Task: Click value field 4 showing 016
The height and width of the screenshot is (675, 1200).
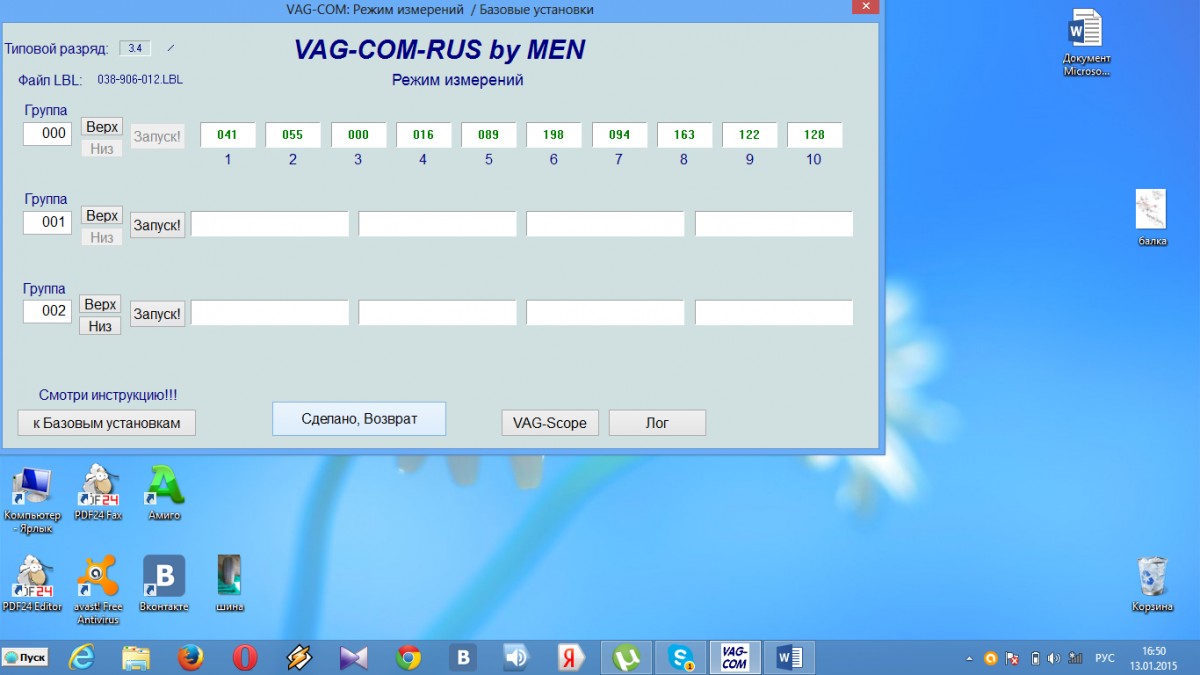Action: tap(423, 135)
